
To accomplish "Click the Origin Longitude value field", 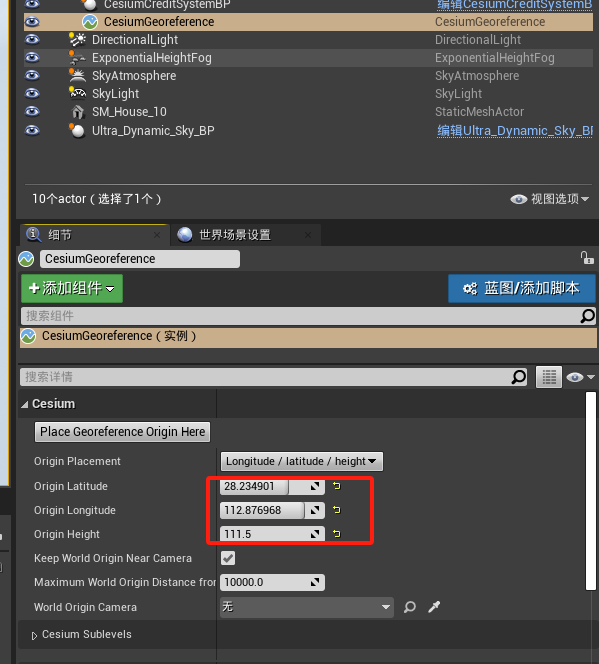I will point(272,510).
